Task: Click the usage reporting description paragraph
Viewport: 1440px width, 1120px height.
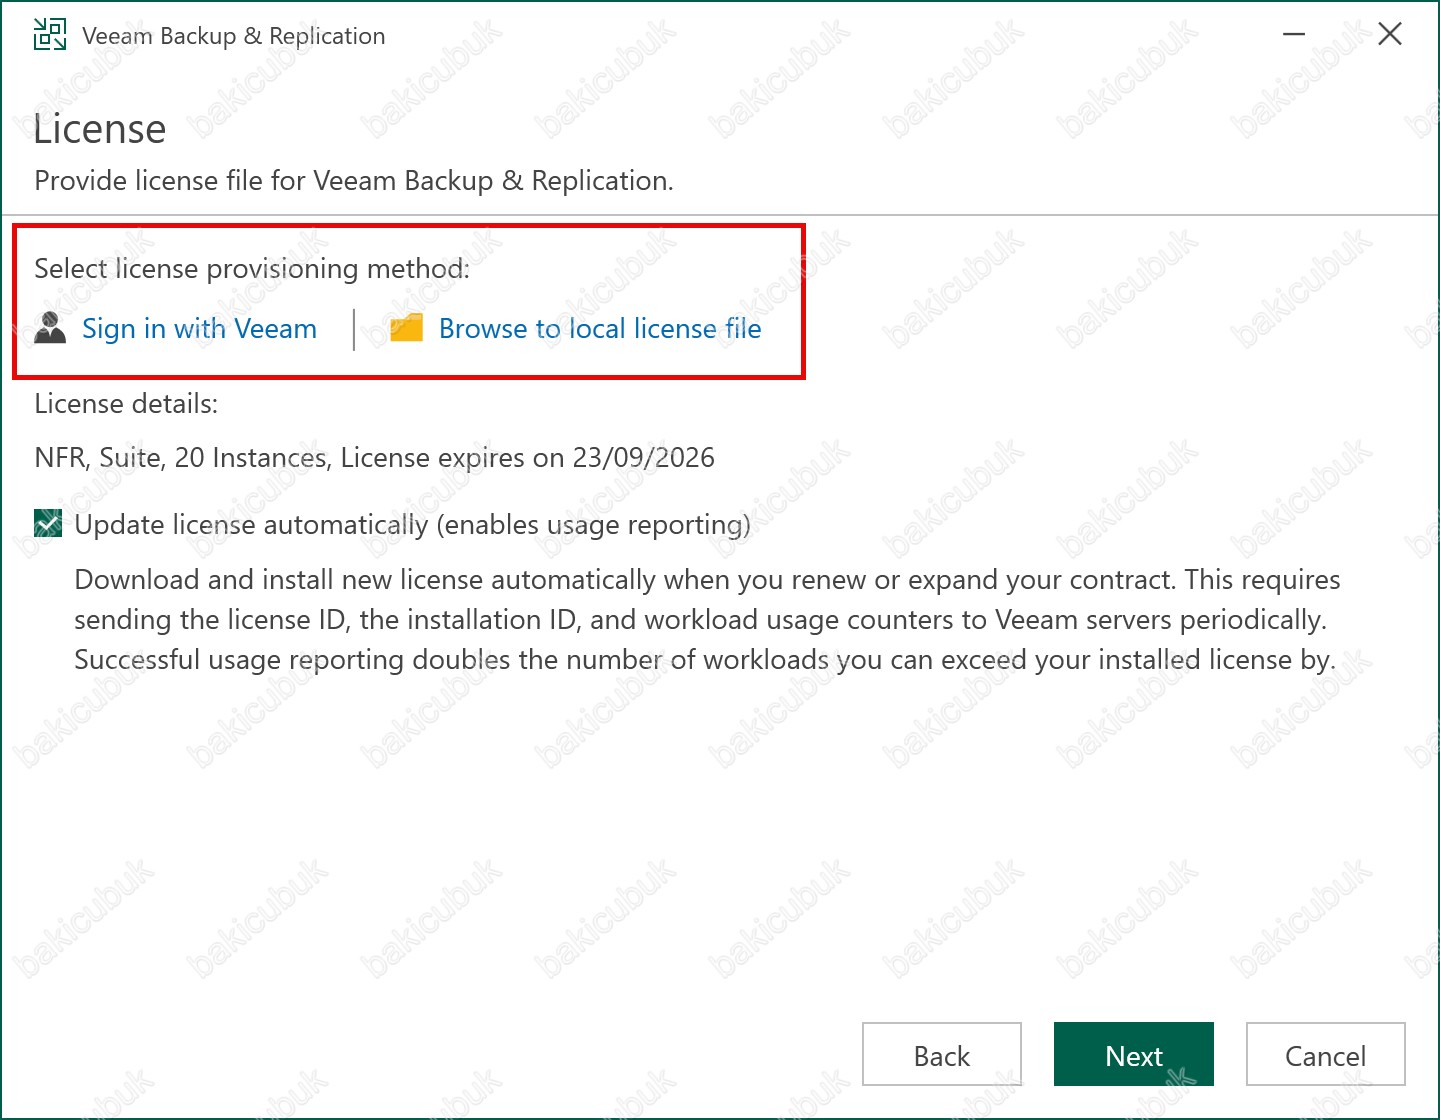Action: coord(706,620)
